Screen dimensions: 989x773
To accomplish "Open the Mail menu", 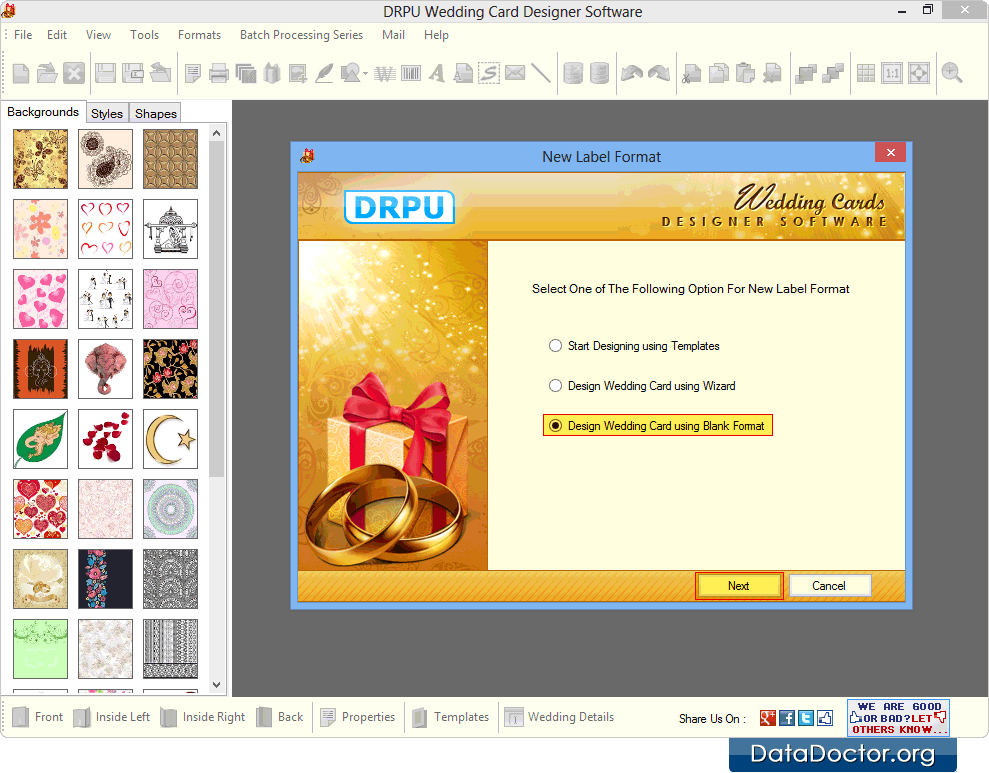I will click(x=394, y=35).
